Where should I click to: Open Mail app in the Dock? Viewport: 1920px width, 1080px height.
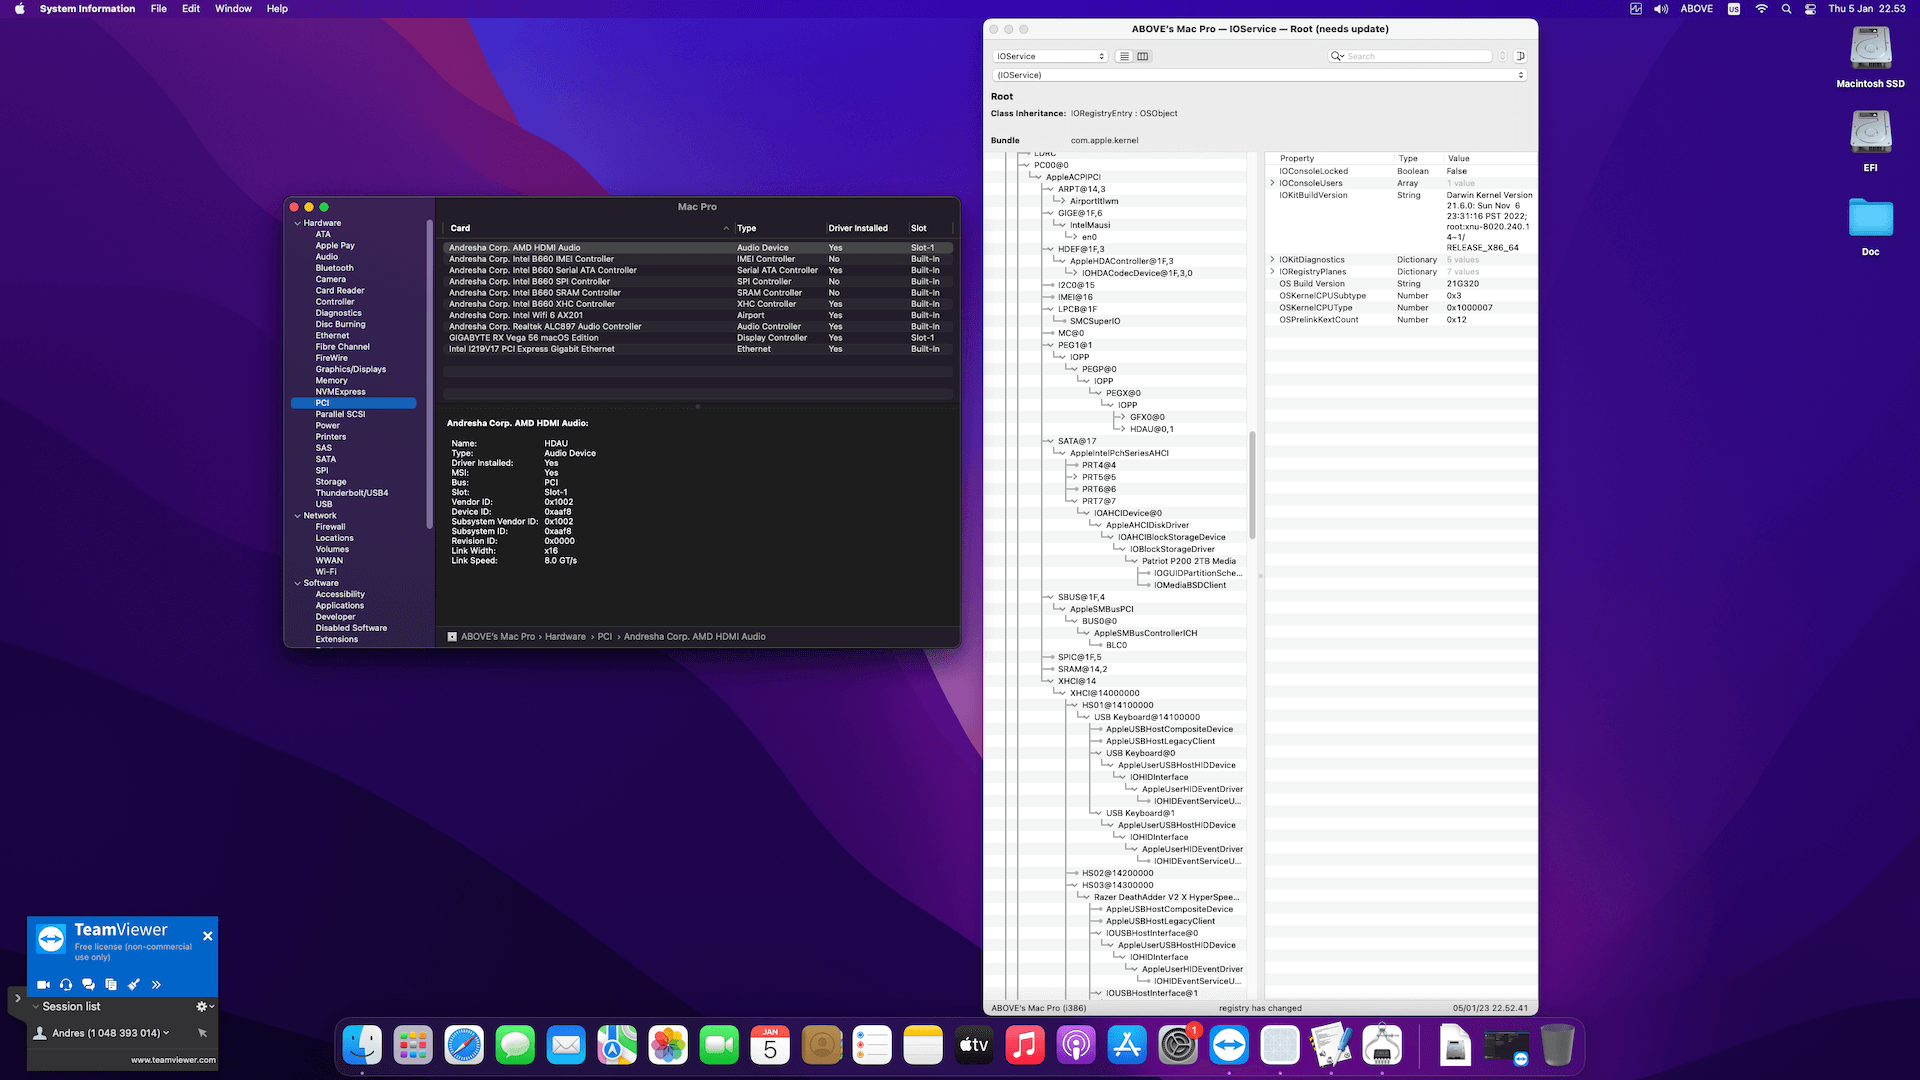point(566,1046)
